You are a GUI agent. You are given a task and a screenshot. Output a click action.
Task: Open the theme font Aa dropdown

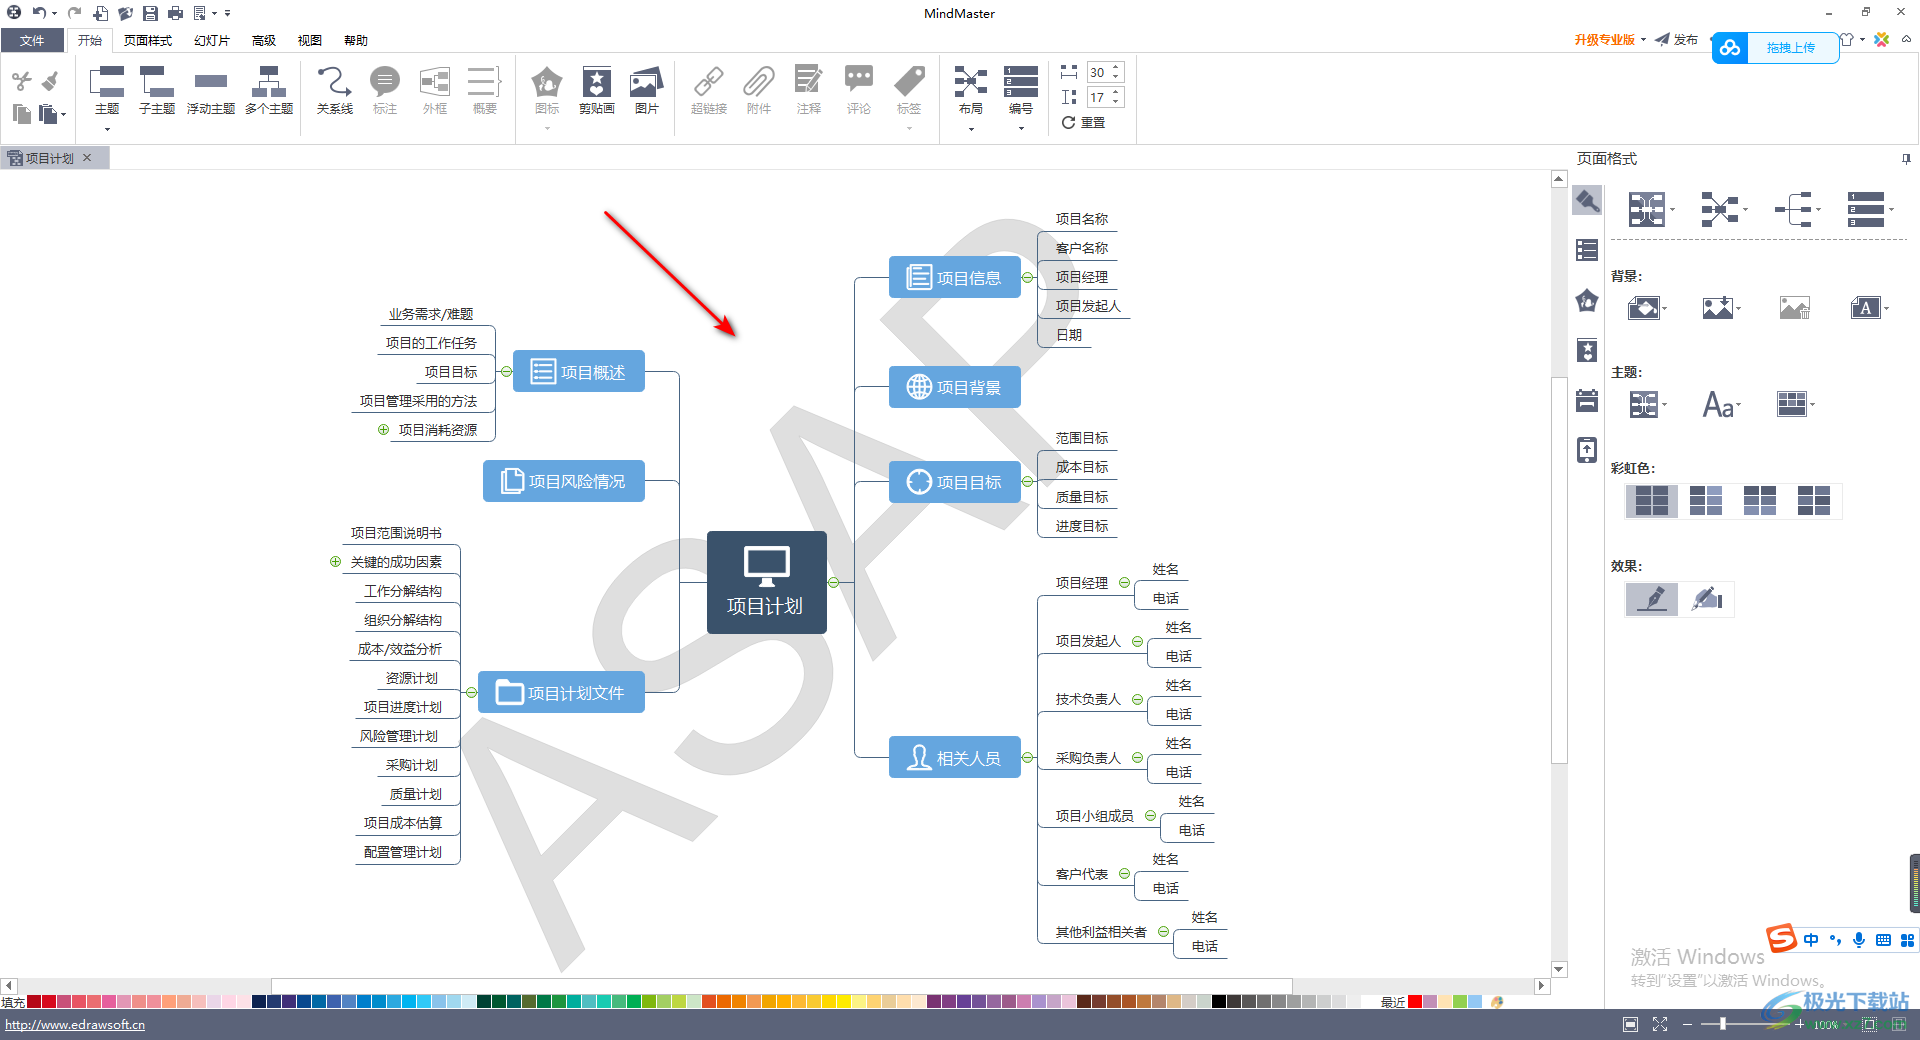click(x=1721, y=404)
